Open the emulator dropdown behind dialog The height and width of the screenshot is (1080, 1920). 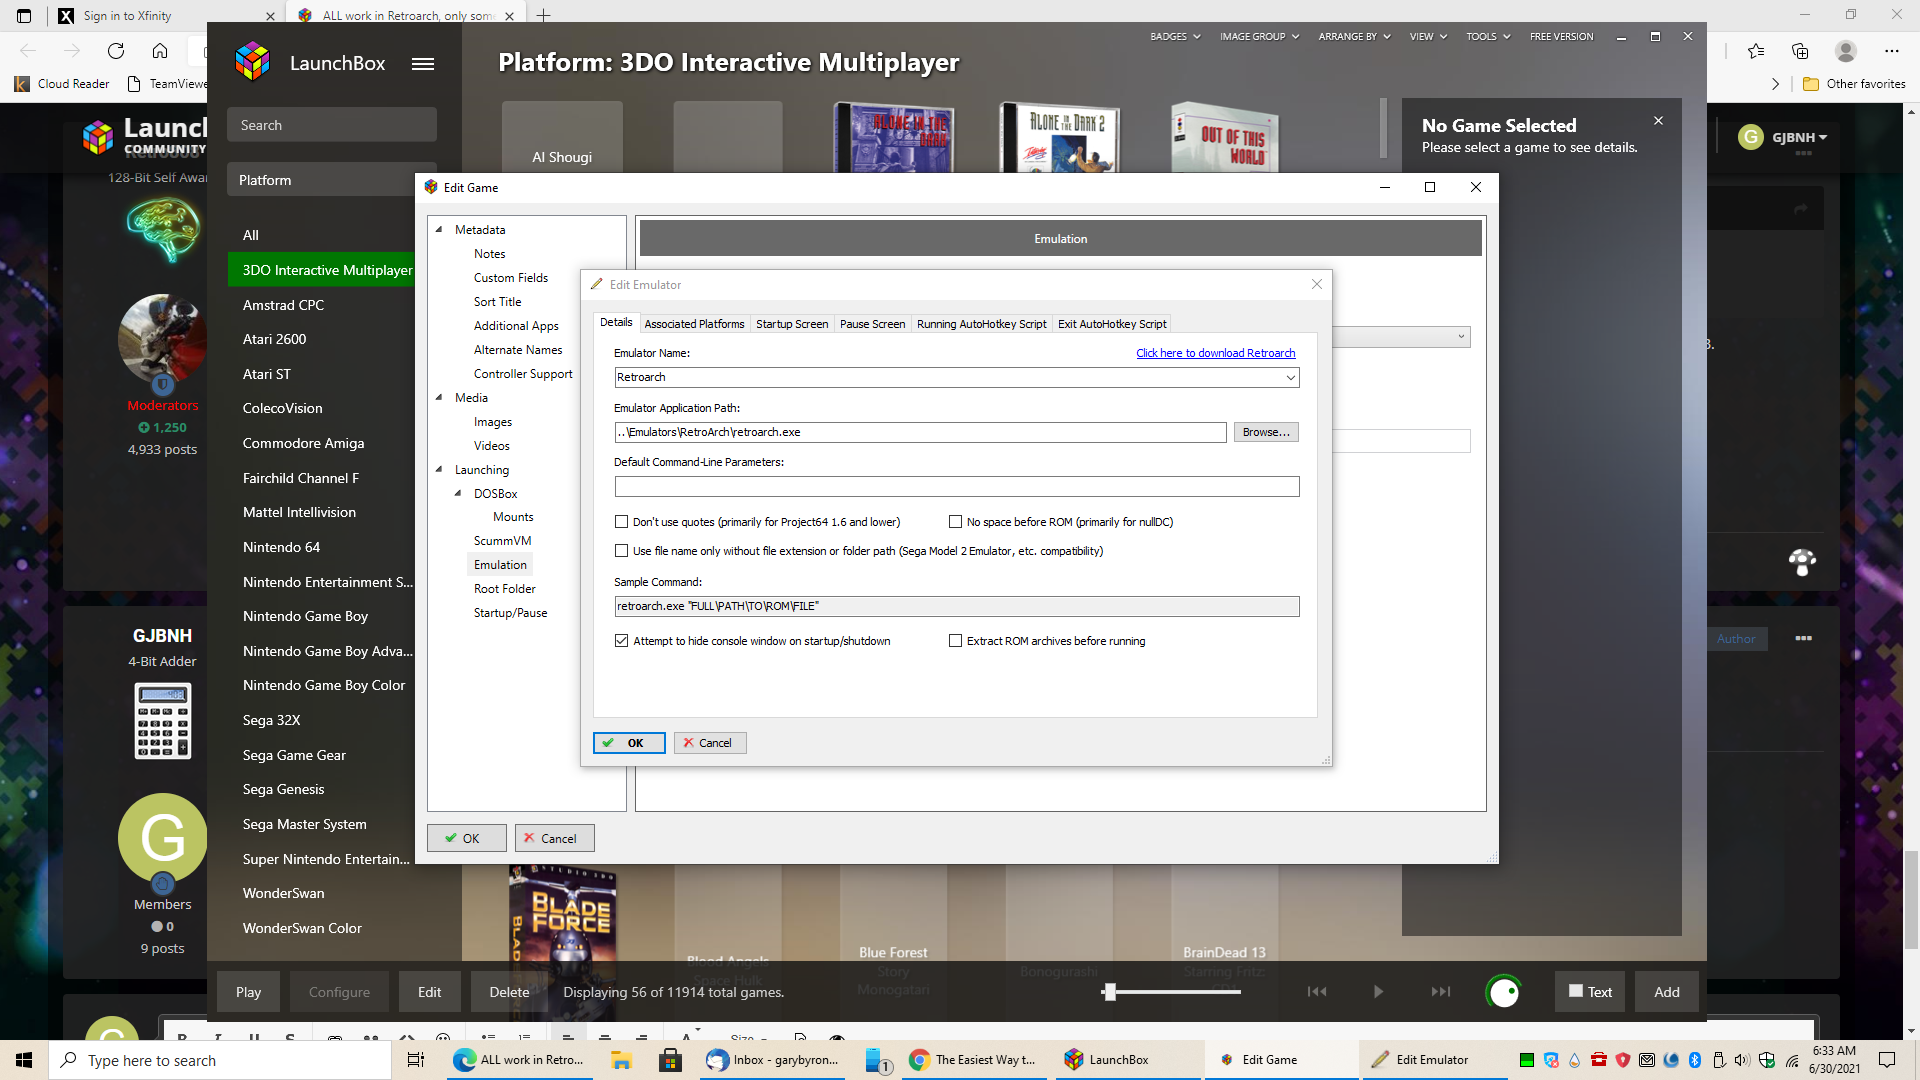(1461, 337)
